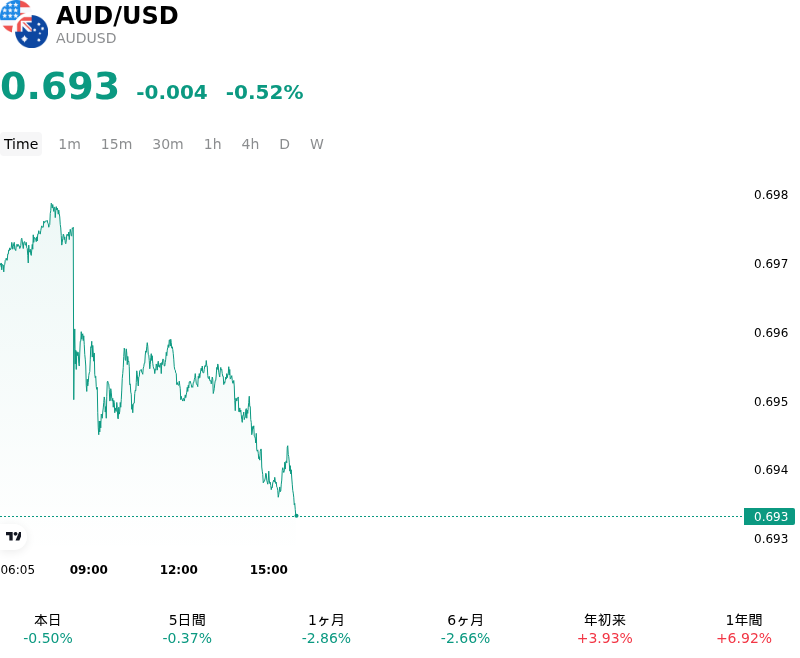Image resolution: width=800 pixels, height=658 pixels.
Task: Click the AUD/USD currency pair flag icon
Action: click(24, 24)
